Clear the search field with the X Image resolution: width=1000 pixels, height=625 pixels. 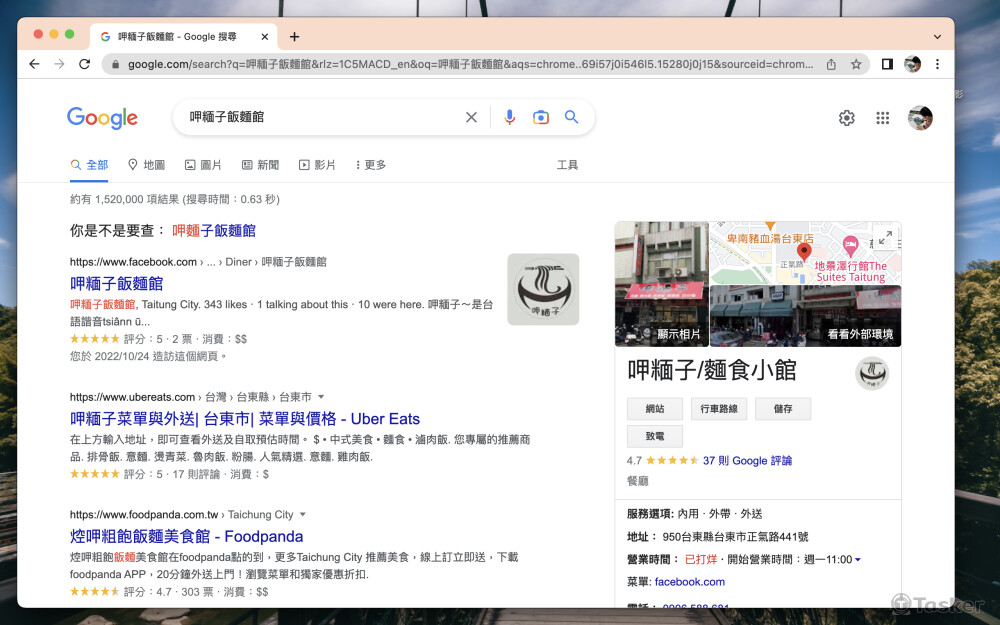pyautogui.click(x=471, y=117)
